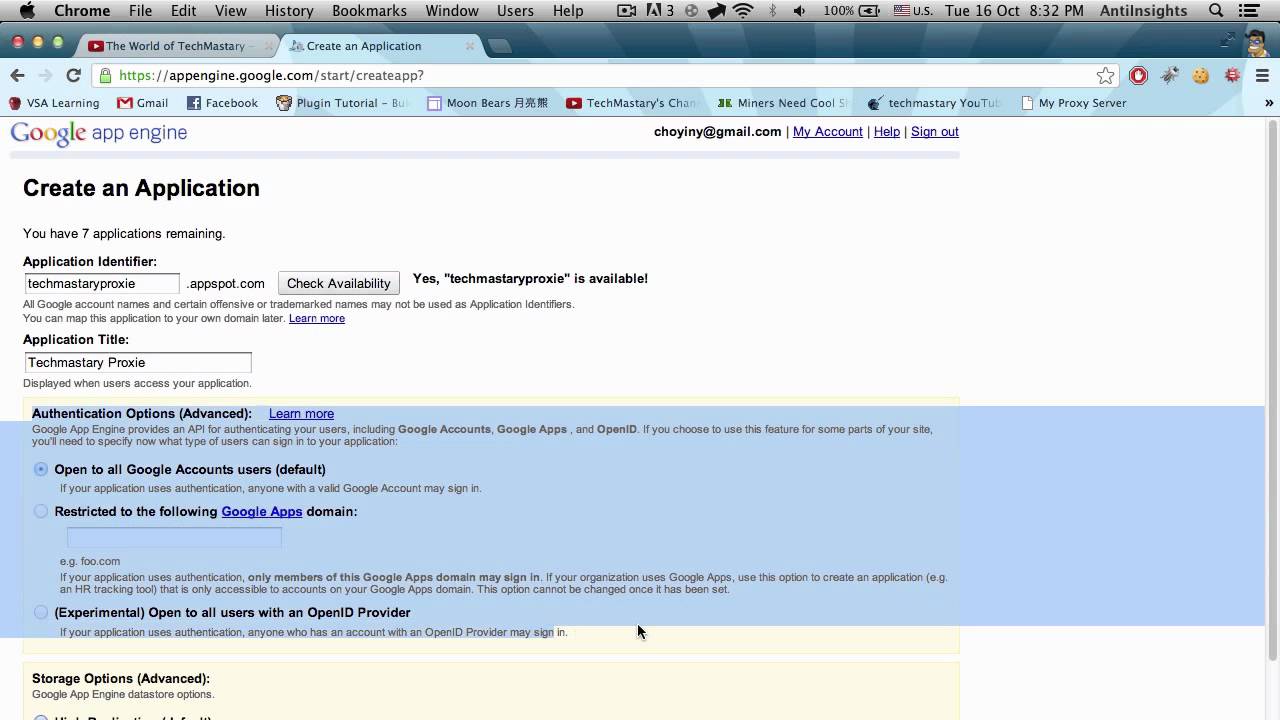Open the Wi-Fi status menu
Viewport: 1280px width, 720px height.
coord(743,11)
